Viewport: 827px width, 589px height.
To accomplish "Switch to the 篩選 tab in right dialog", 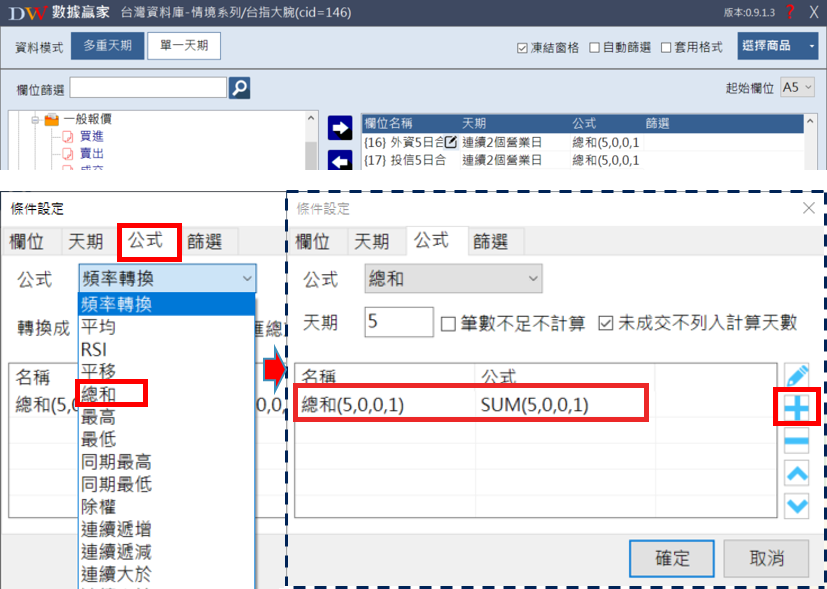I will [x=490, y=241].
